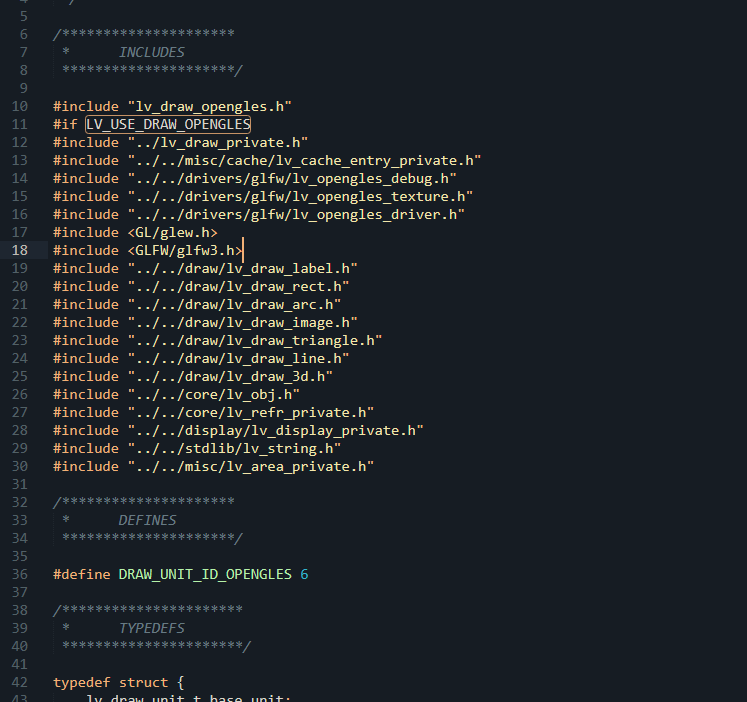Click the value 6 on line 36
747x702 pixels.
click(304, 574)
